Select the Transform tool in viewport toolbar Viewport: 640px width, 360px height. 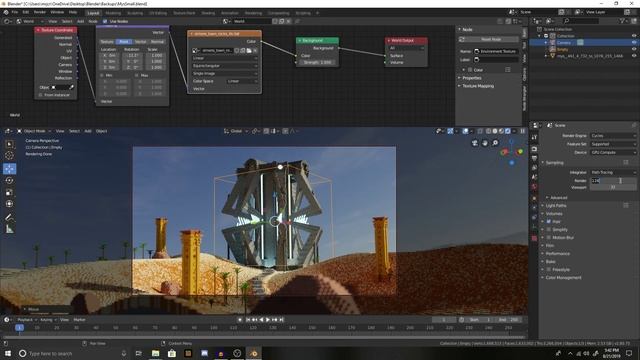[x=9, y=204]
